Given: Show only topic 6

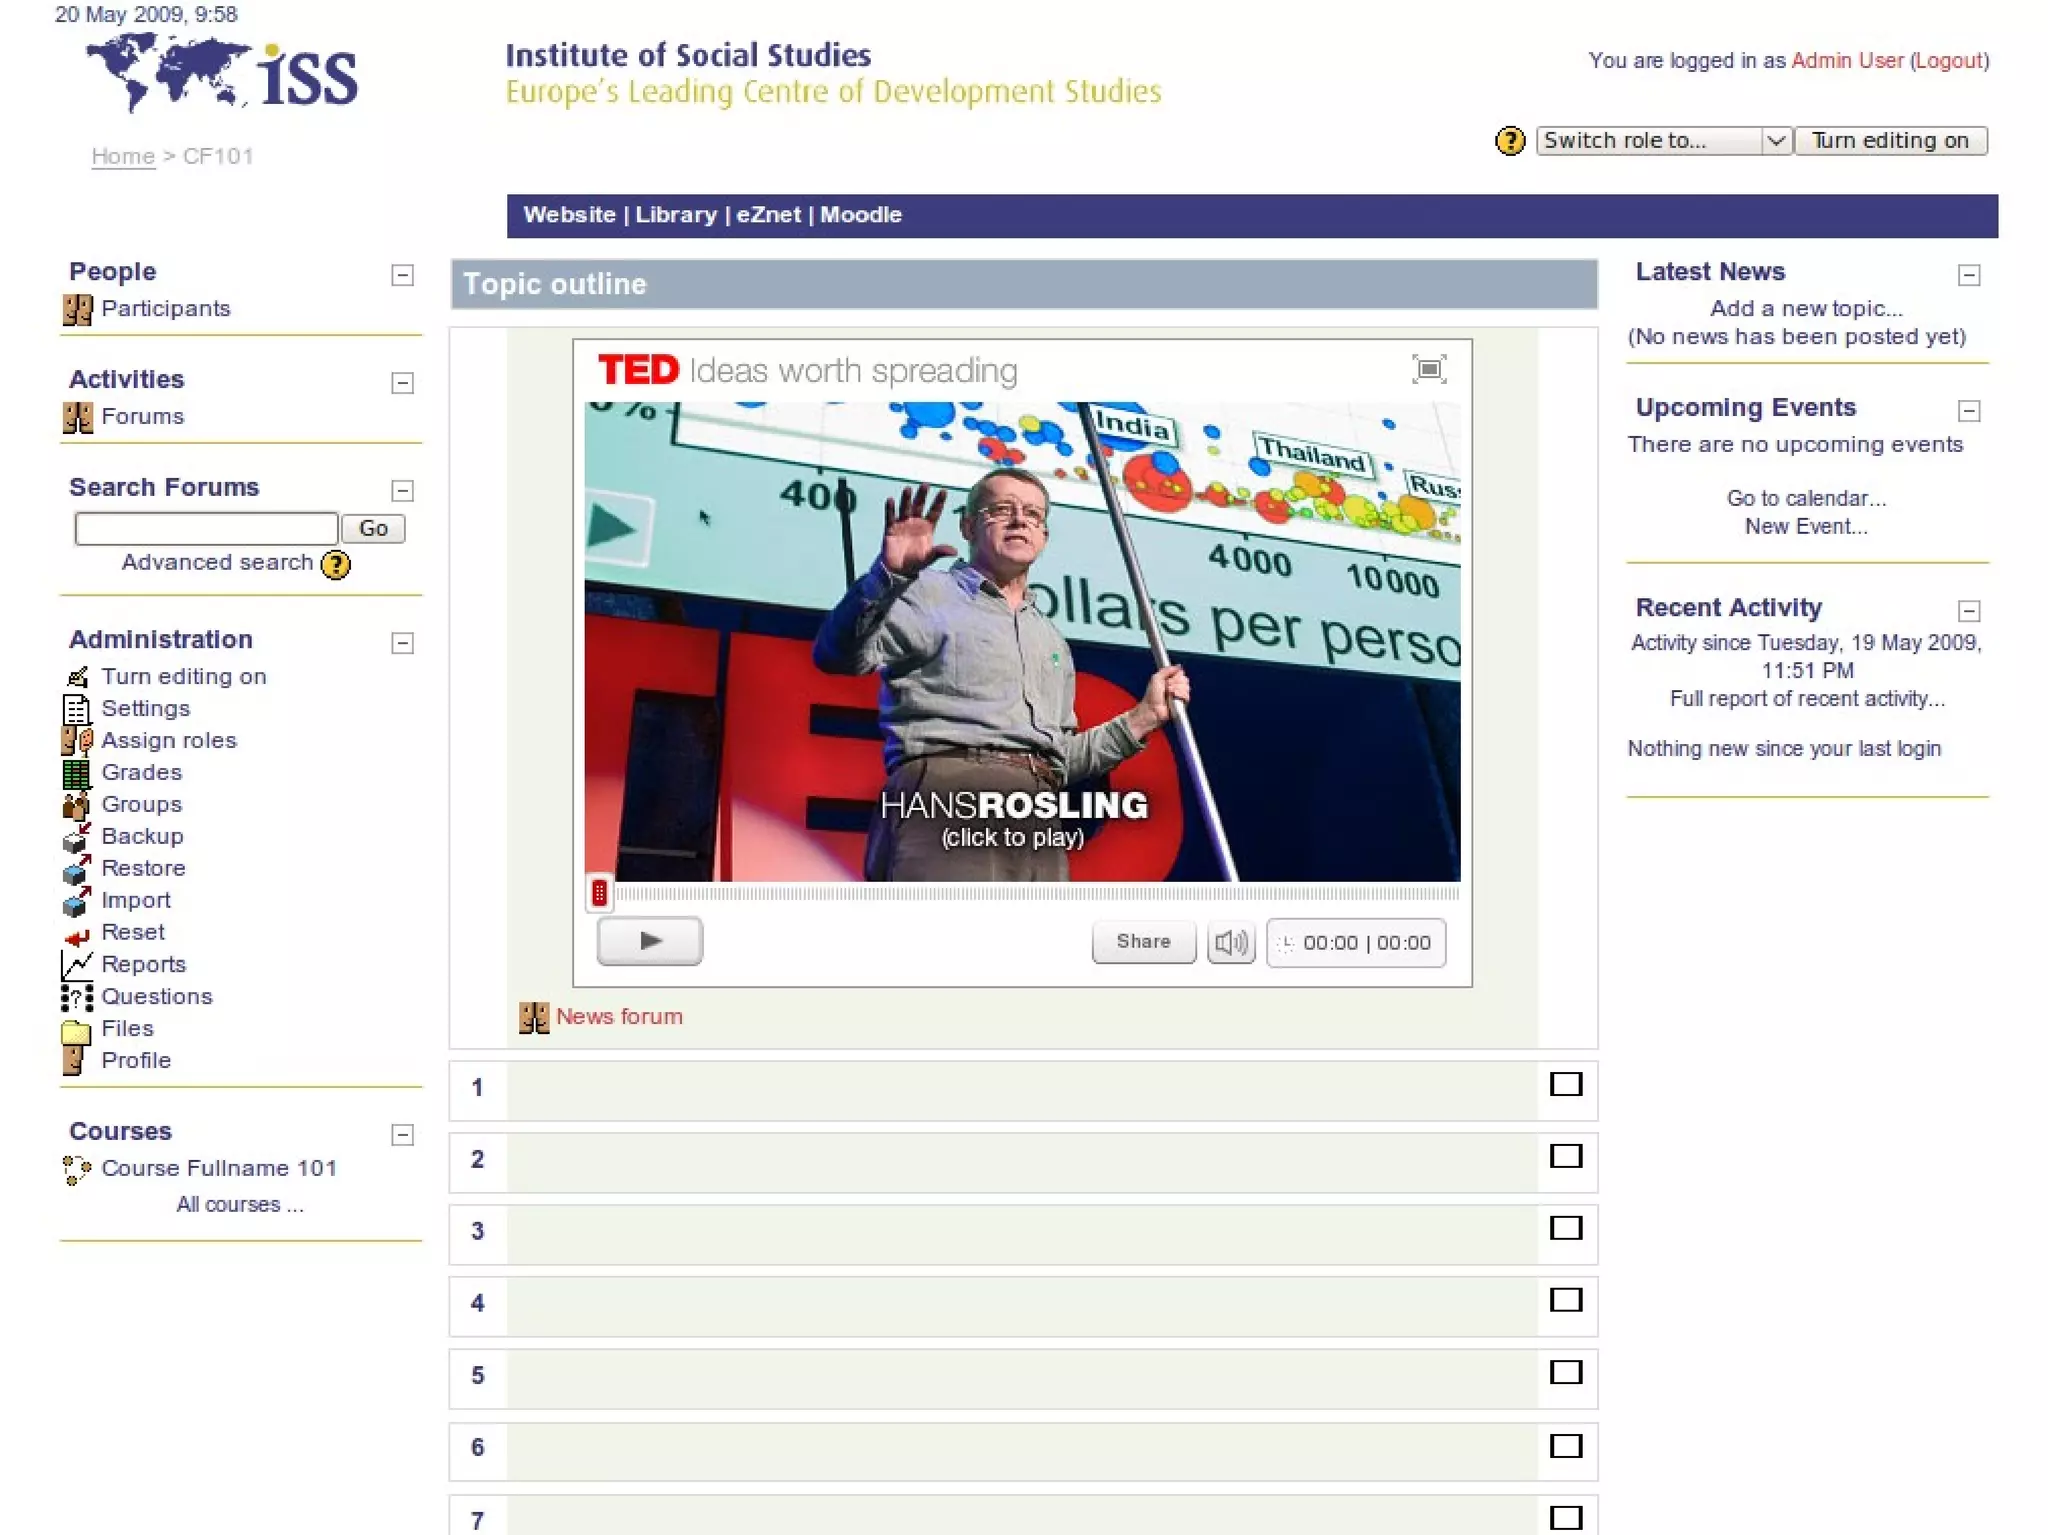Looking at the screenshot, I should 1566,1447.
